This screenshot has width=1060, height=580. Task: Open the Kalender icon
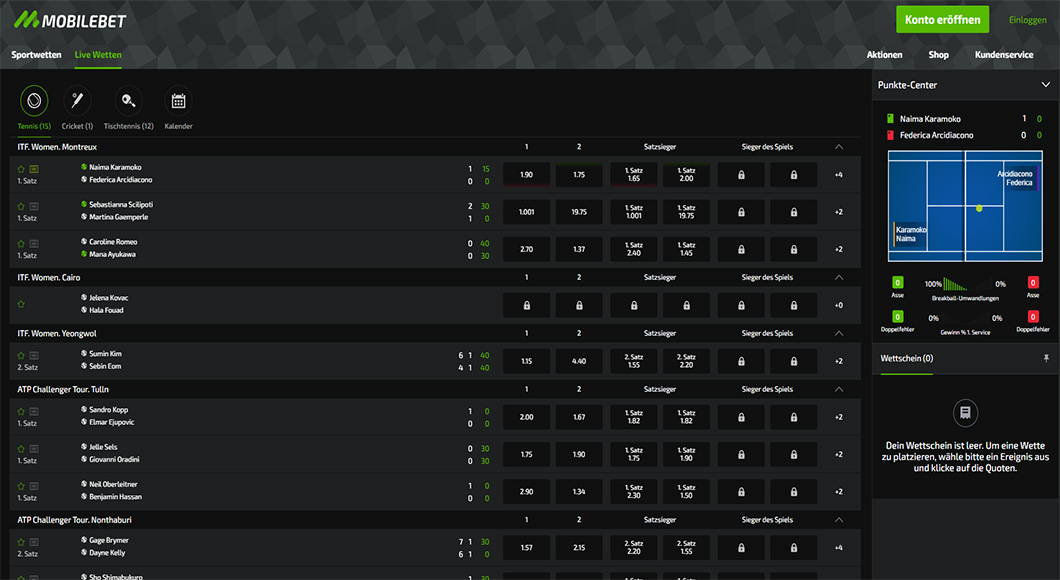[x=178, y=101]
